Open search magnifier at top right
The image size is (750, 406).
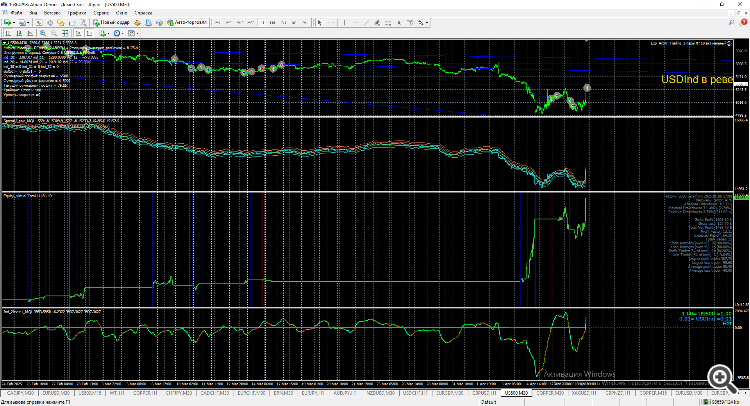[731, 22]
